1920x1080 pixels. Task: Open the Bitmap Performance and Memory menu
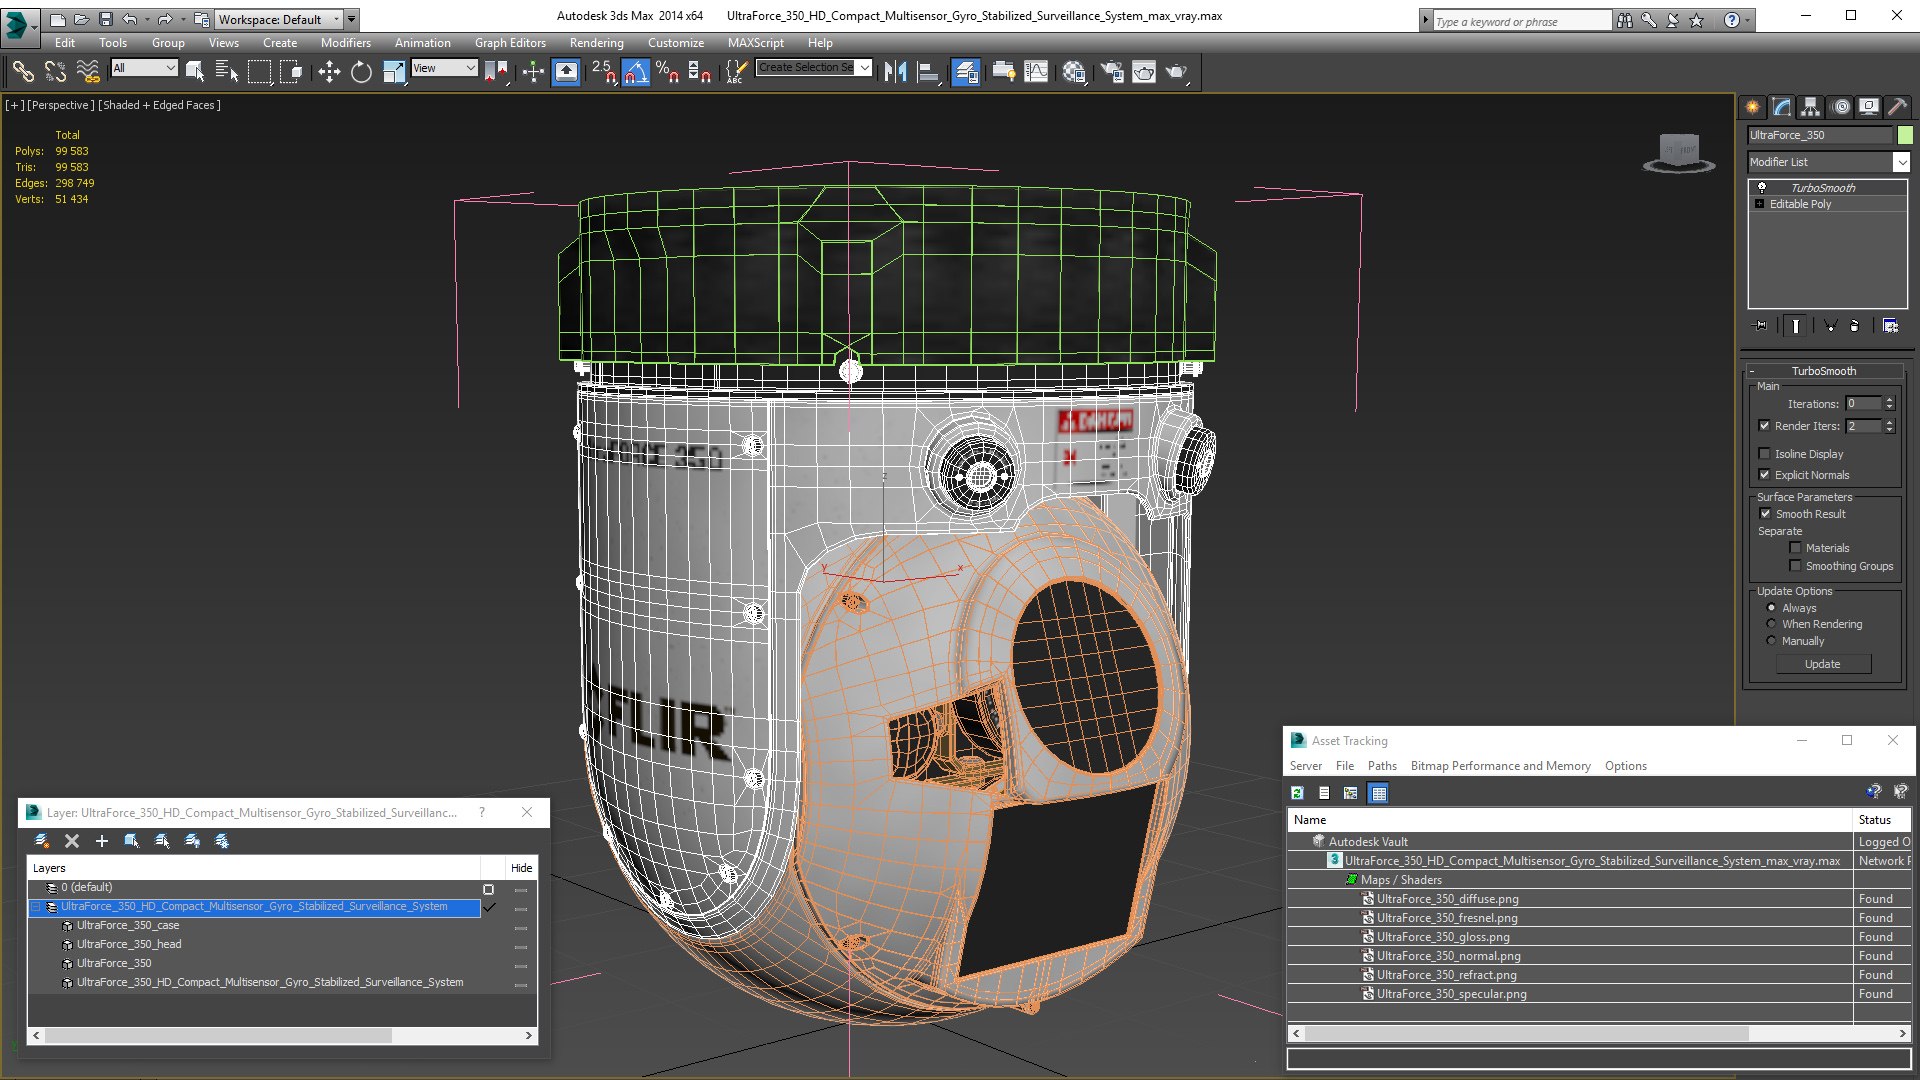coord(1499,766)
